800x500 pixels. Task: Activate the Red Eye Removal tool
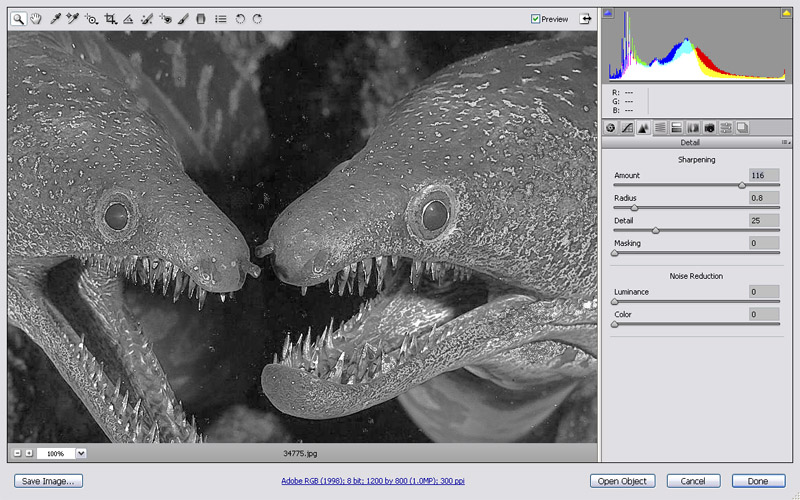pos(165,18)
